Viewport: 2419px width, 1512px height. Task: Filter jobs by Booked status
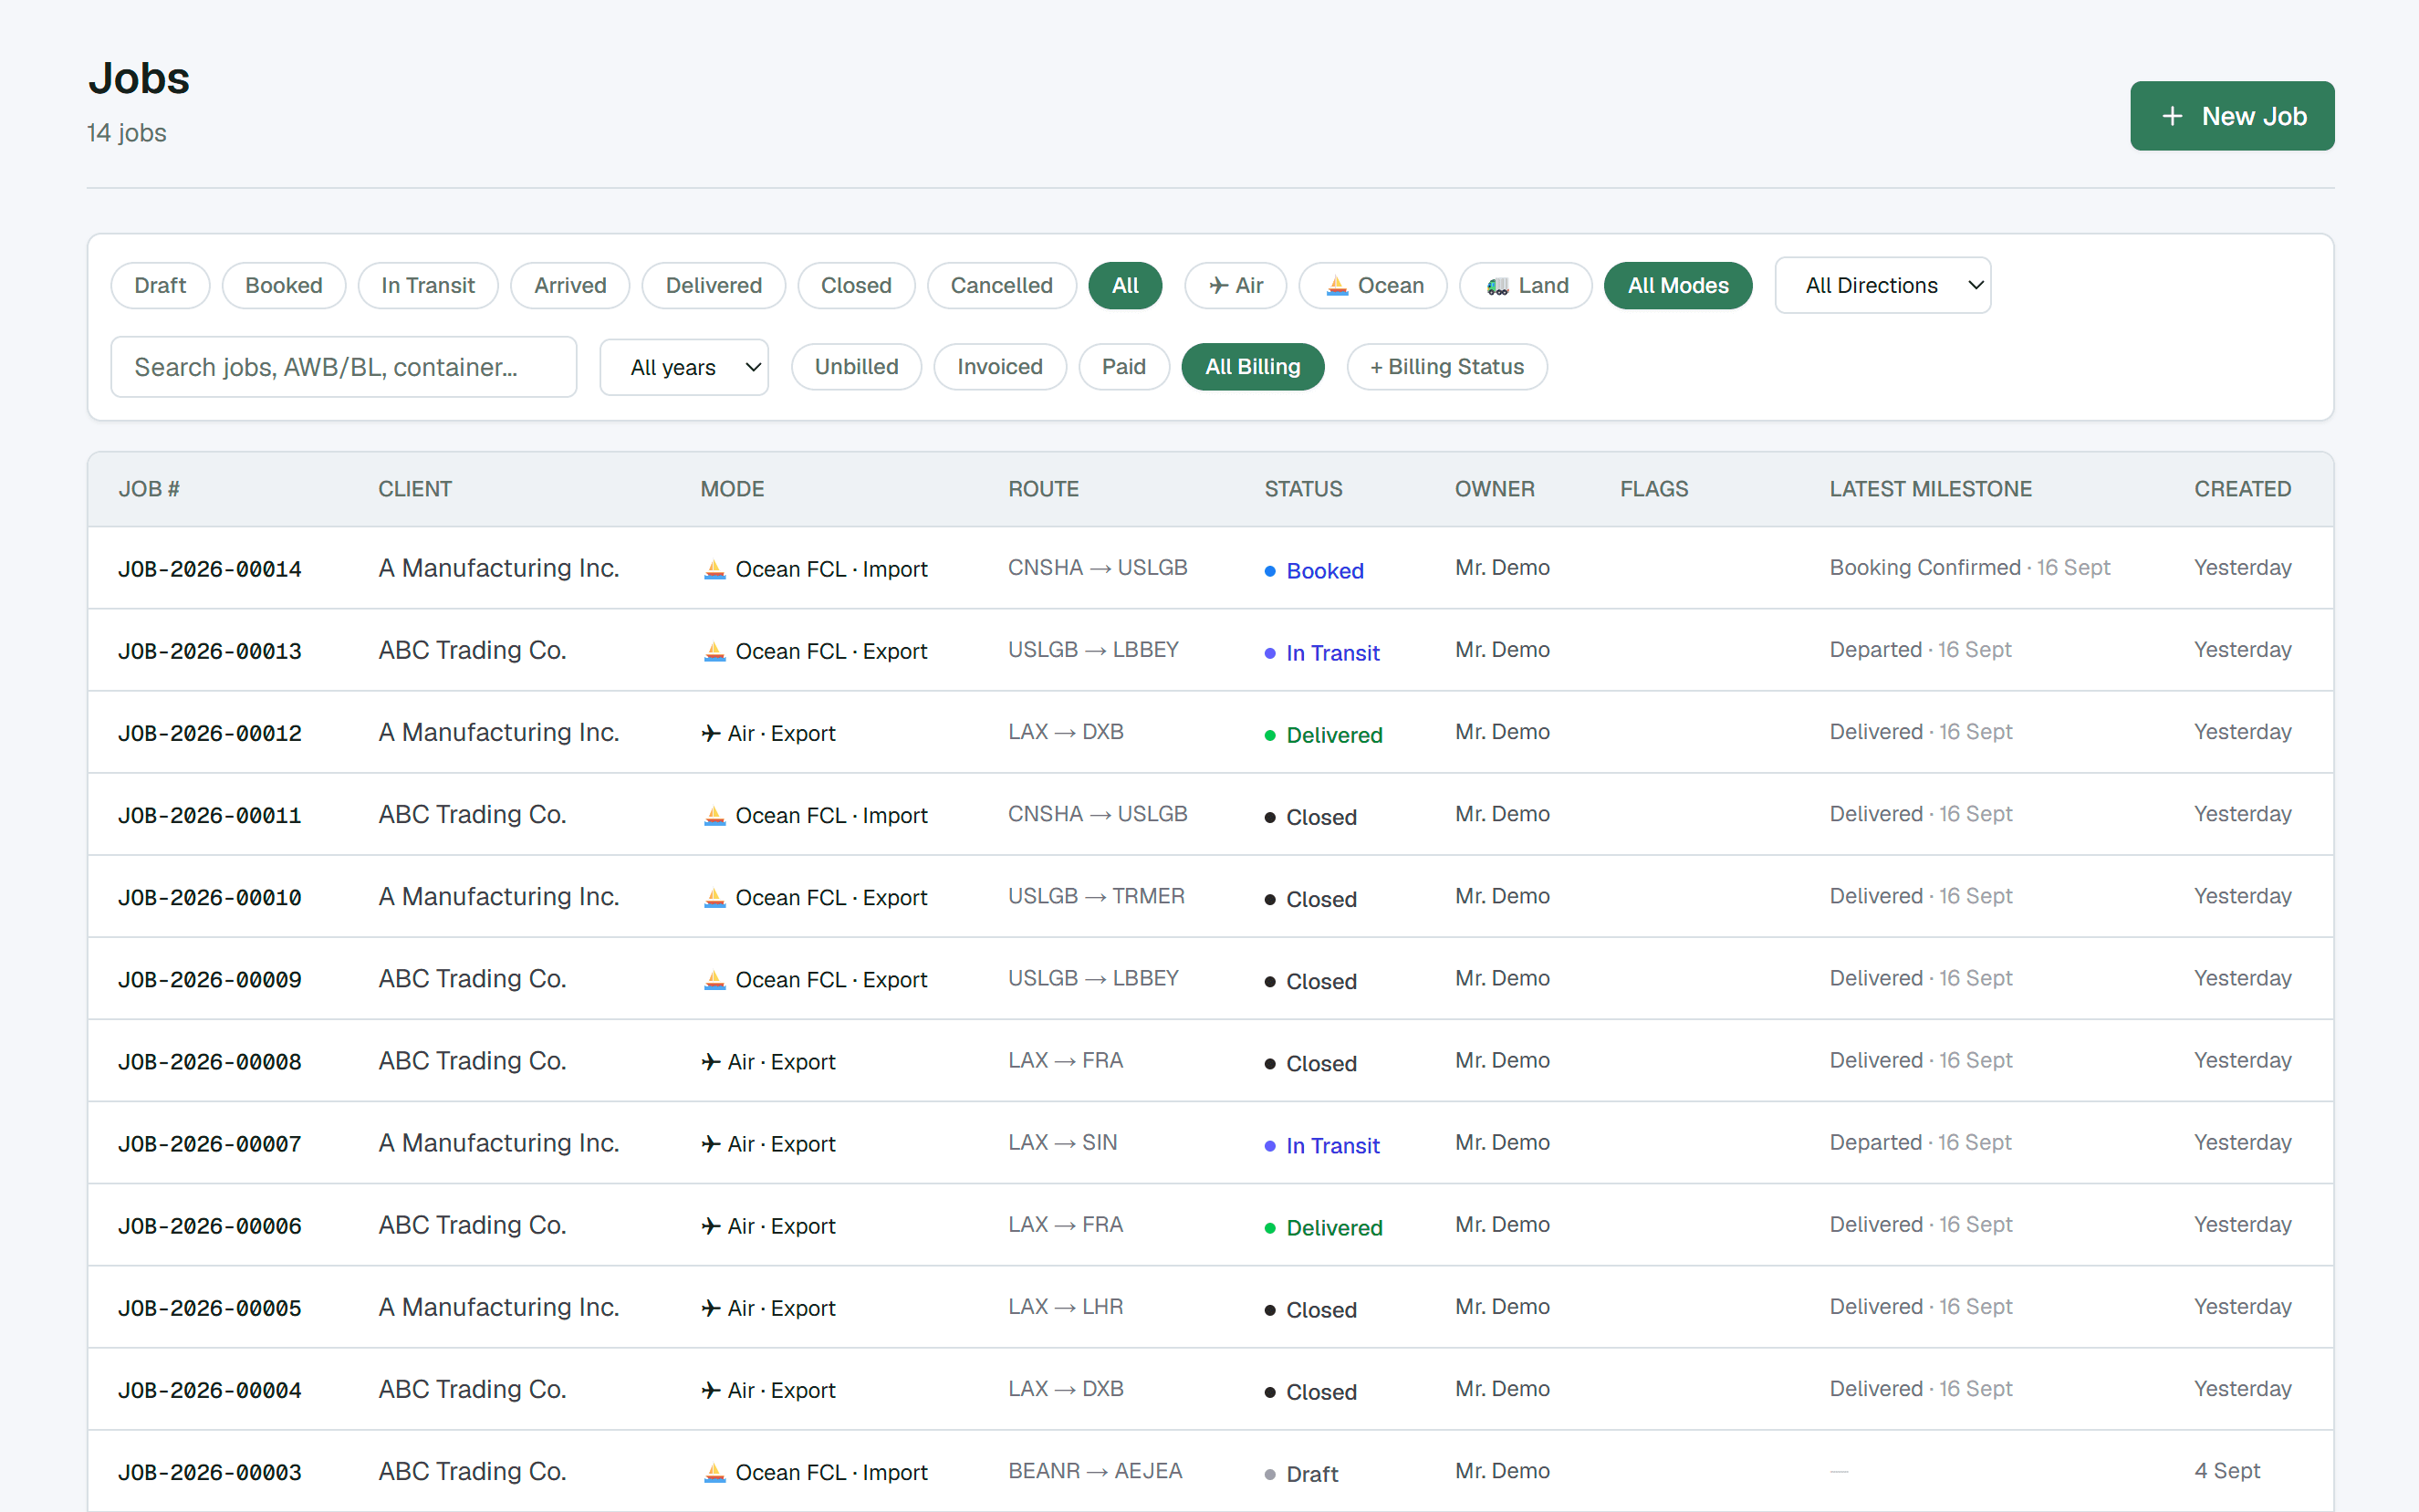(284, 286)
